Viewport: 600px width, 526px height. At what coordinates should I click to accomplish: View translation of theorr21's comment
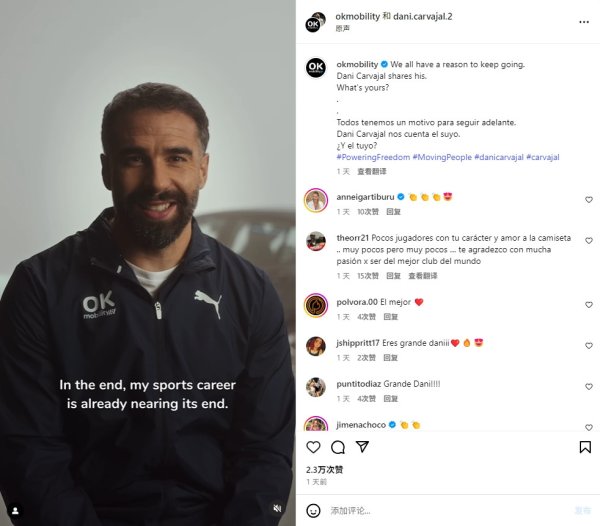[423, 276]
